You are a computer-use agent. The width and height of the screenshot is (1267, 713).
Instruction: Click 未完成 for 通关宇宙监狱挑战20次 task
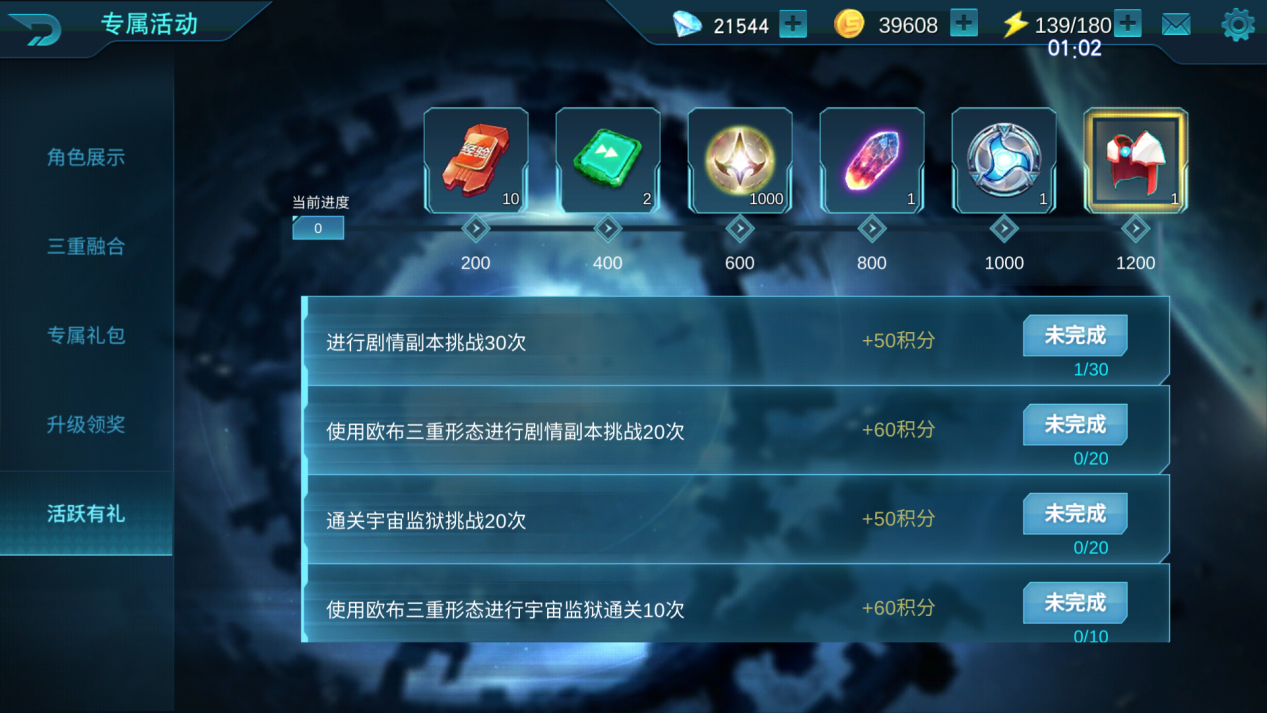[1075, 514]
